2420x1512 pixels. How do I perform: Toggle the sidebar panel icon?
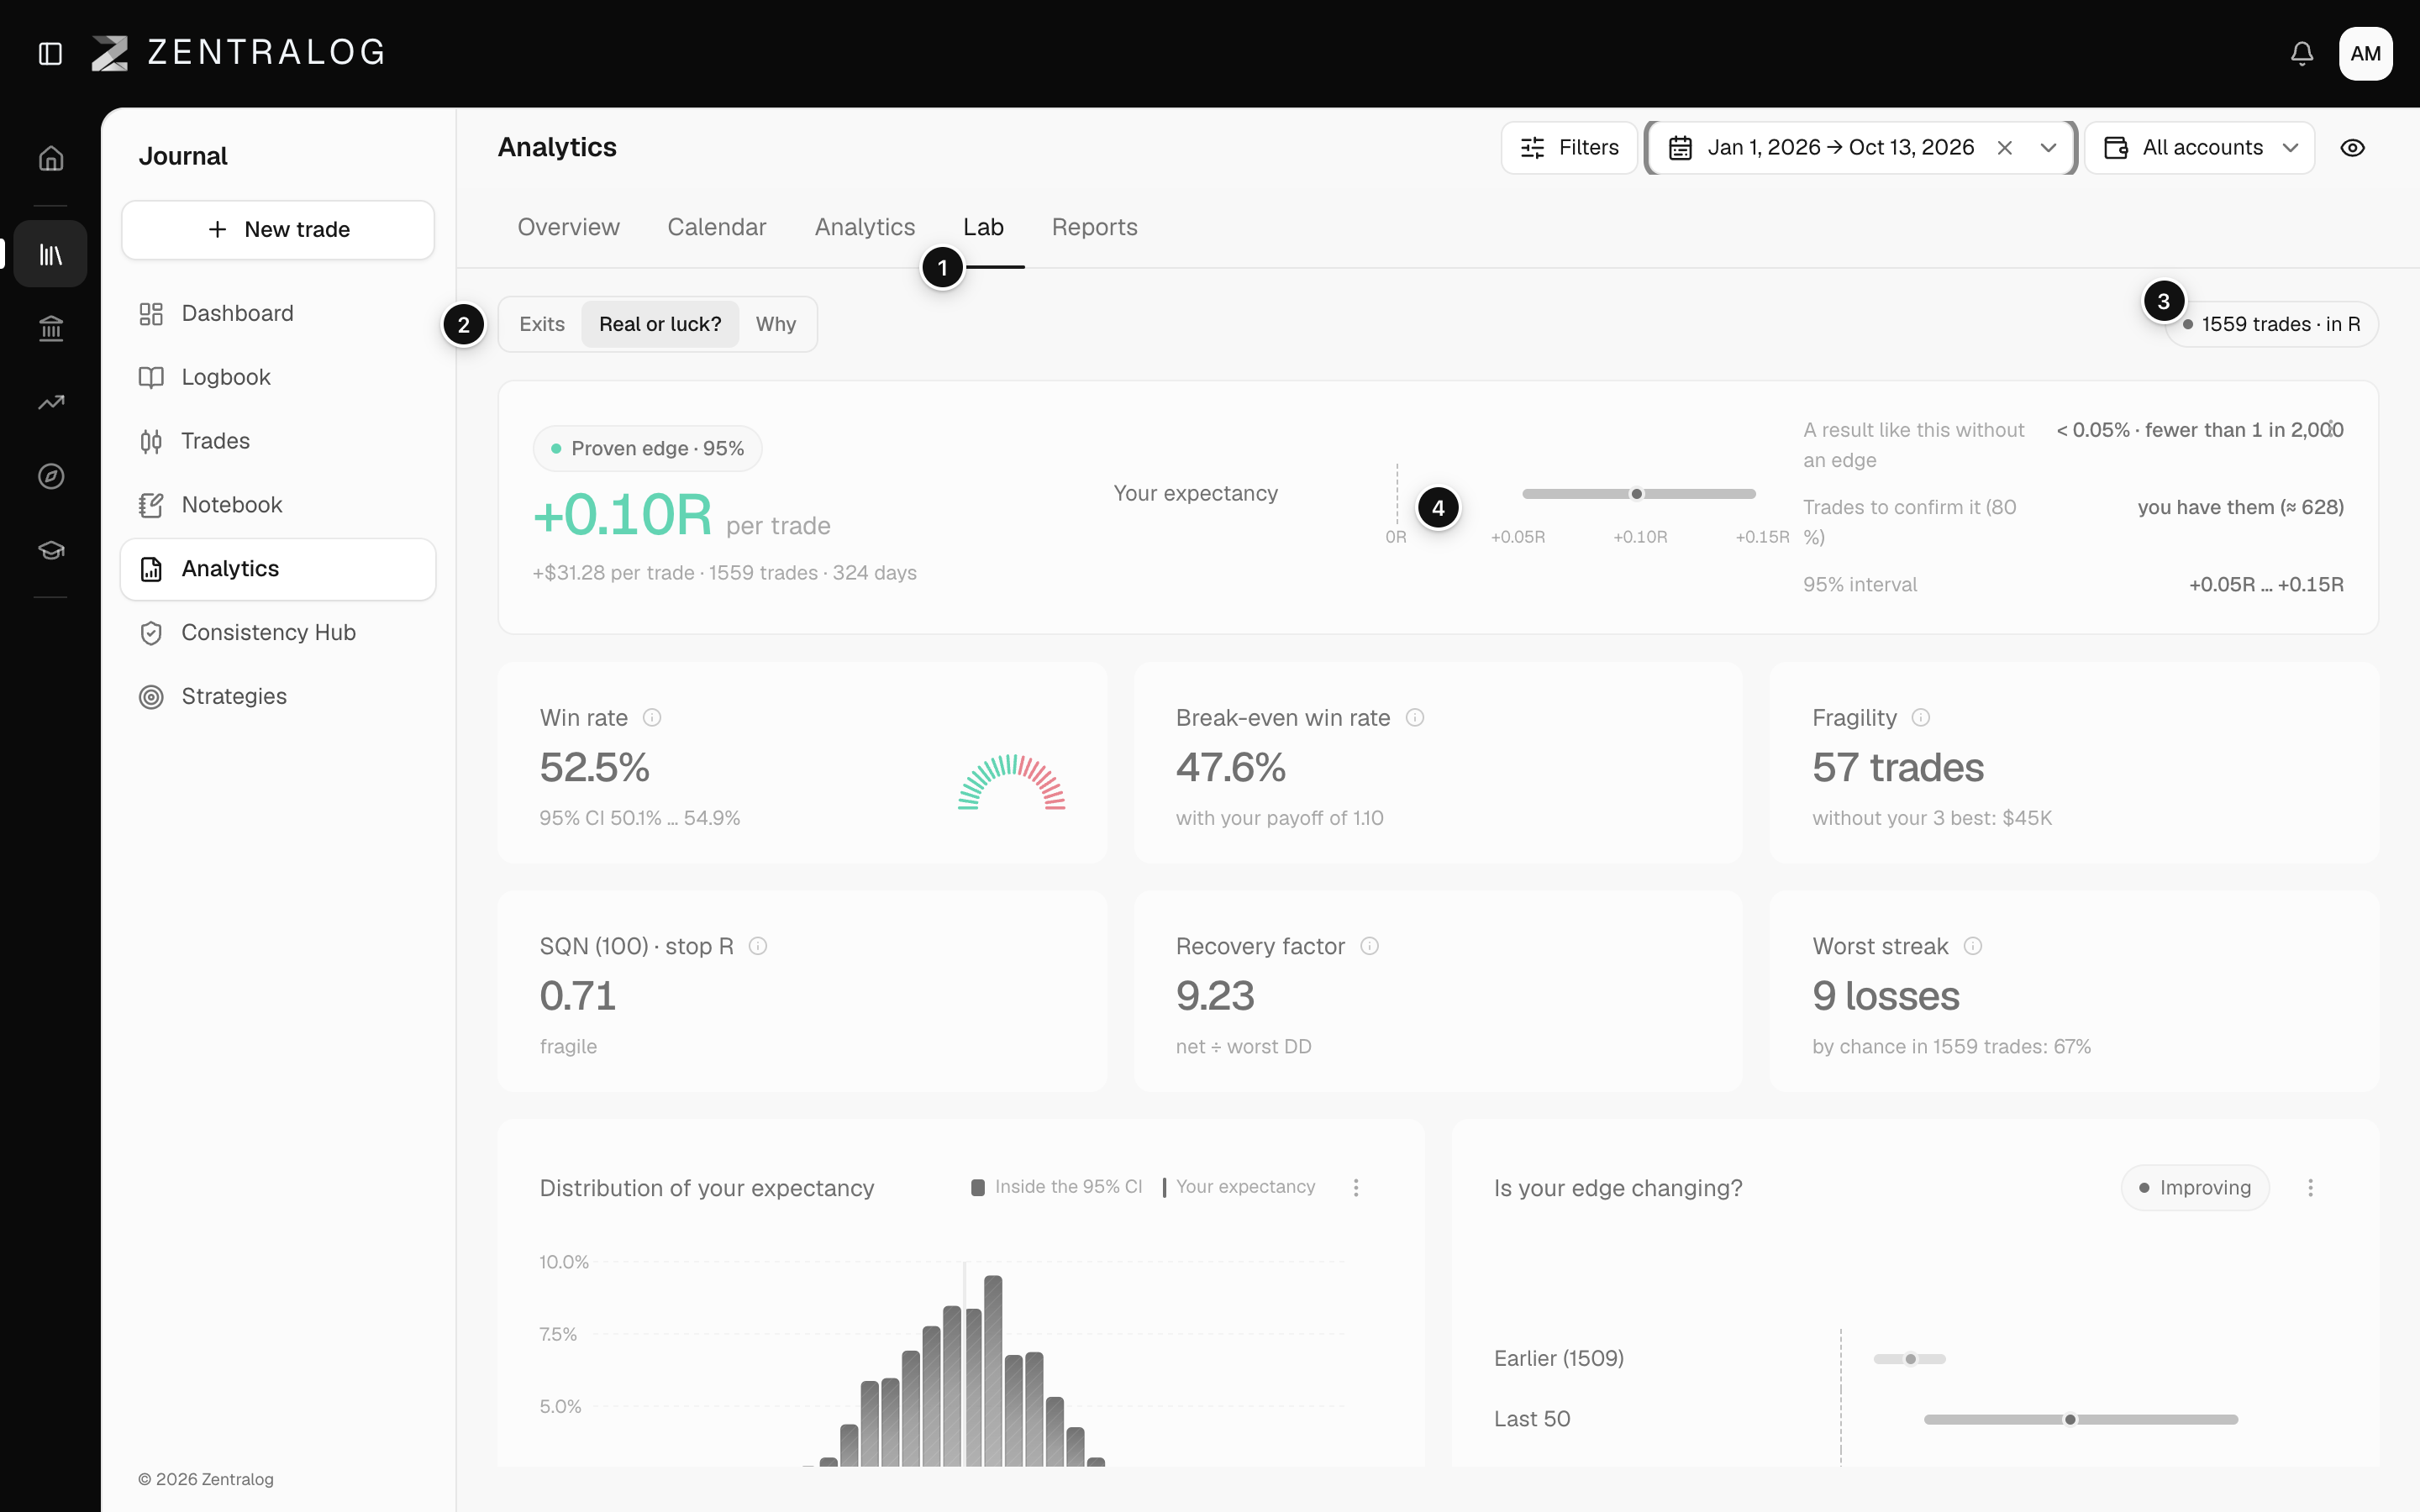[50, 53]
